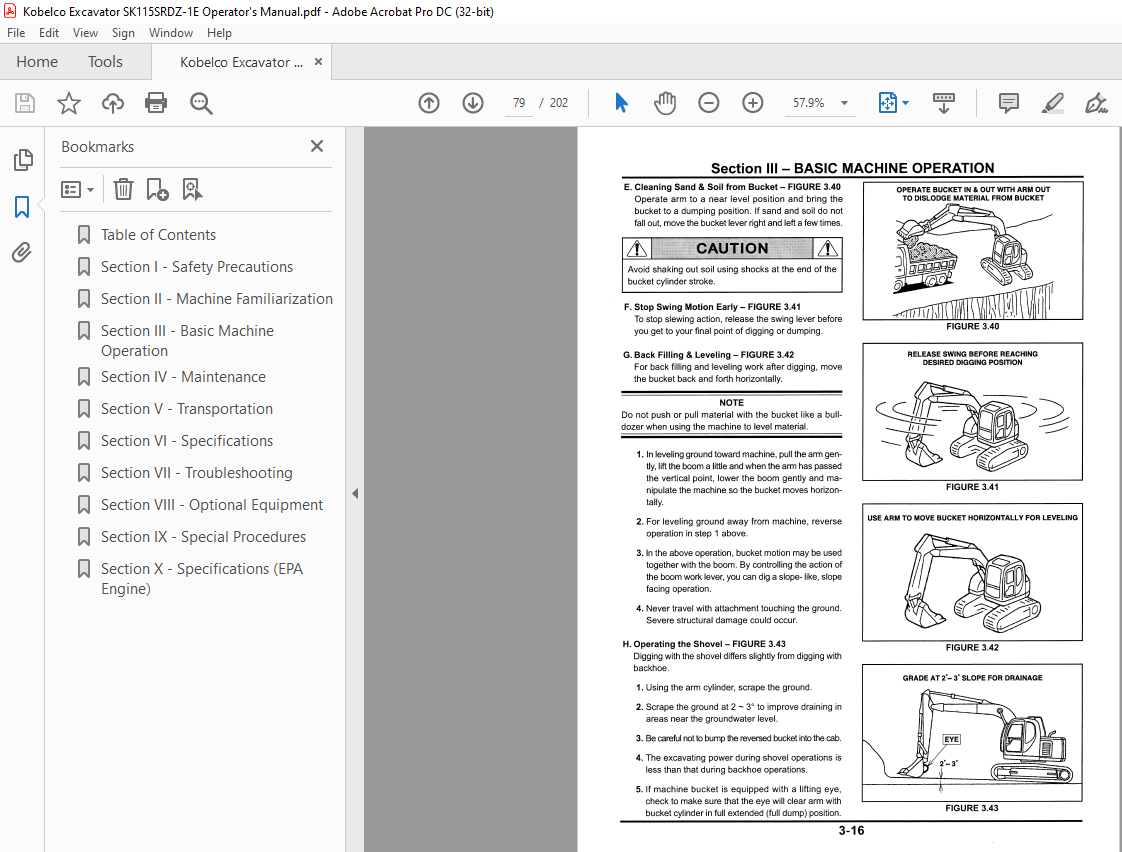The image size is (1122, 852).
Task: Add document to starred favorites
Action: coord(69,103)
